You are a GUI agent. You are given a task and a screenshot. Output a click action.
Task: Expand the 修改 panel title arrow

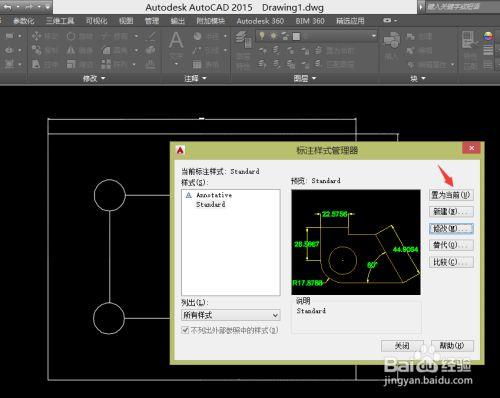[103, 78]
